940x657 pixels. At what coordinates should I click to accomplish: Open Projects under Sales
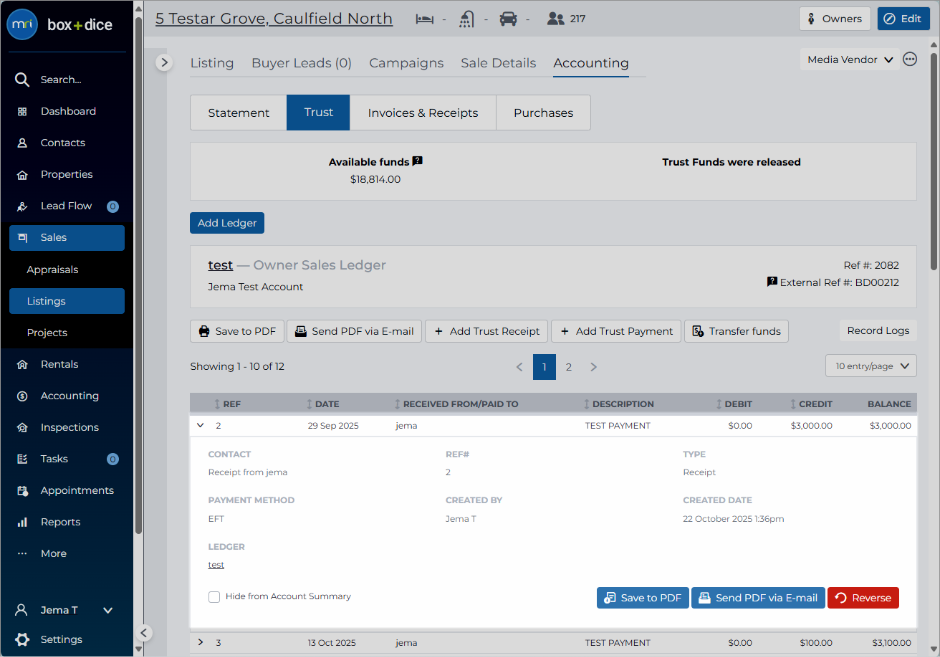pyautogui.click(x=47, y=333)
